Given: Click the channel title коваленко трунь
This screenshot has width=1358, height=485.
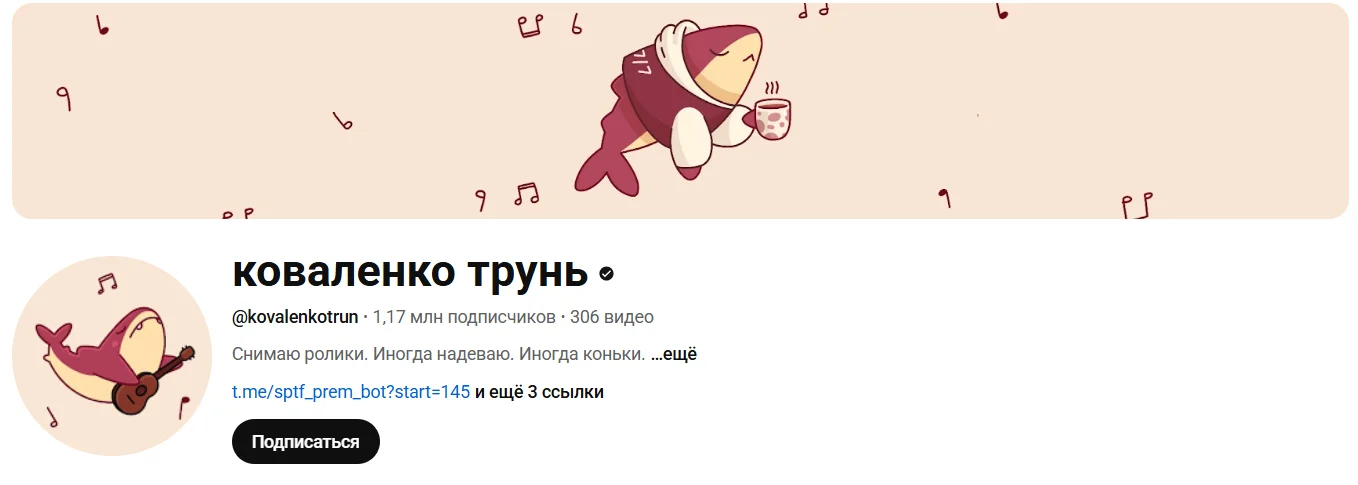Looking at the screenshot, I should [410, 271].
